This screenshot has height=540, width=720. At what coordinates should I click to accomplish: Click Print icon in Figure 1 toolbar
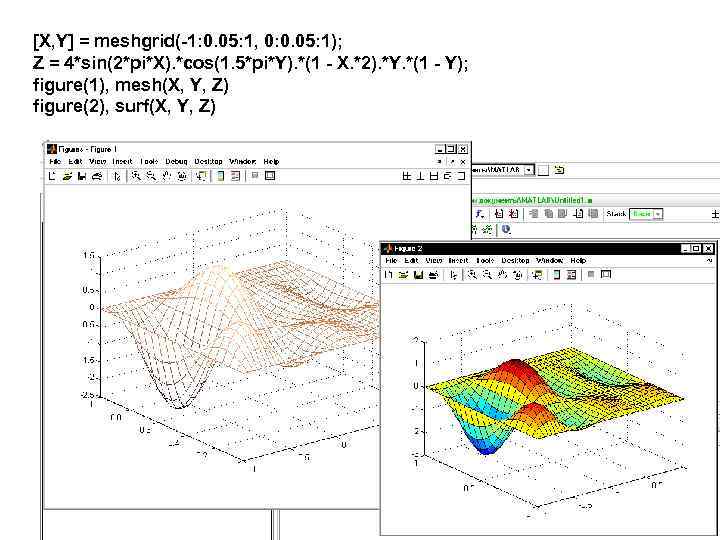pos(97,176)
